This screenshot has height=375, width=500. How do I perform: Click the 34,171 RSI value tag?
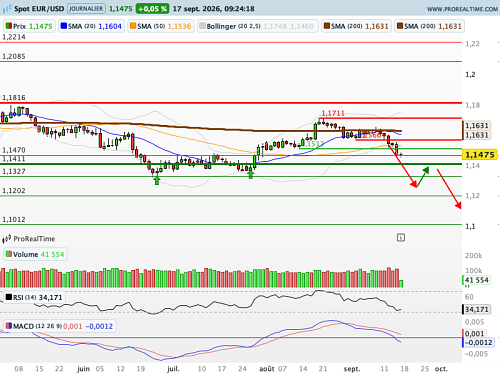coord(477,309)
